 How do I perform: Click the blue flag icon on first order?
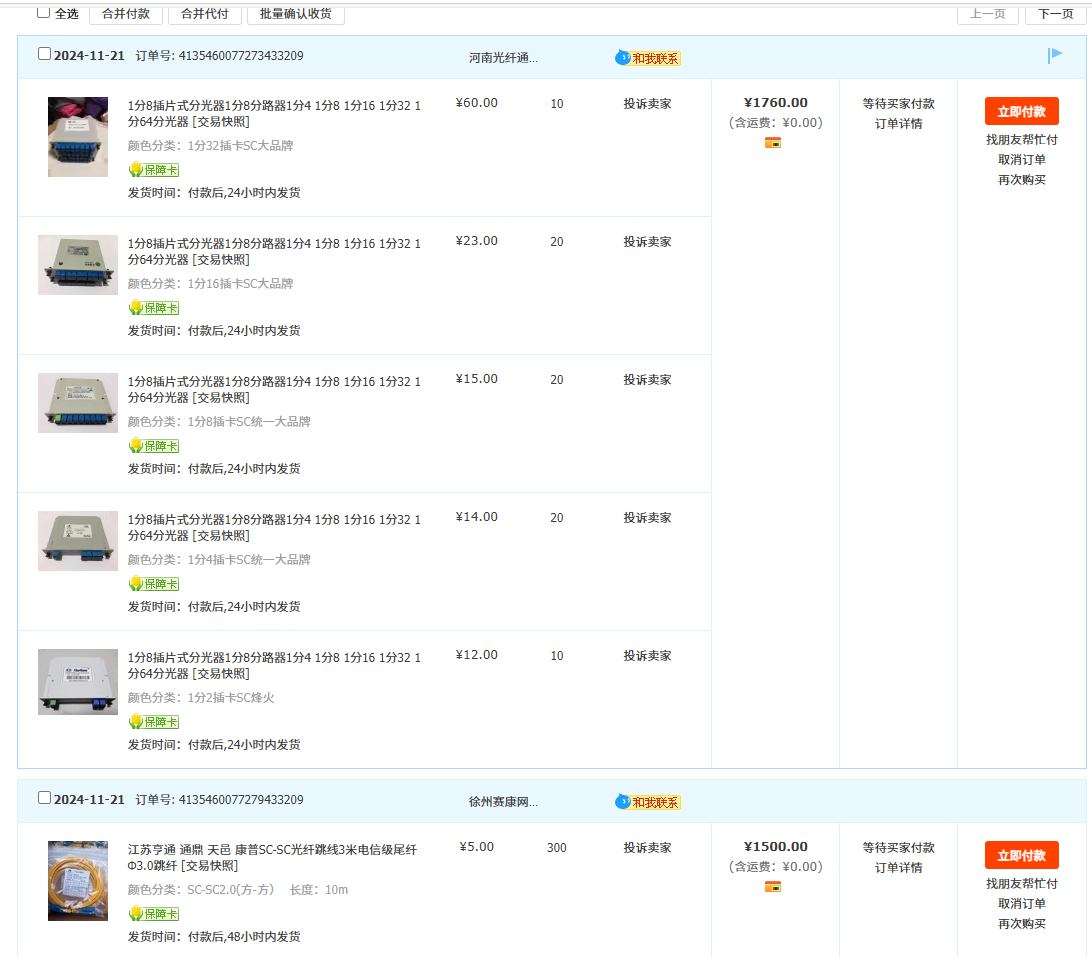click(1054, 56)
